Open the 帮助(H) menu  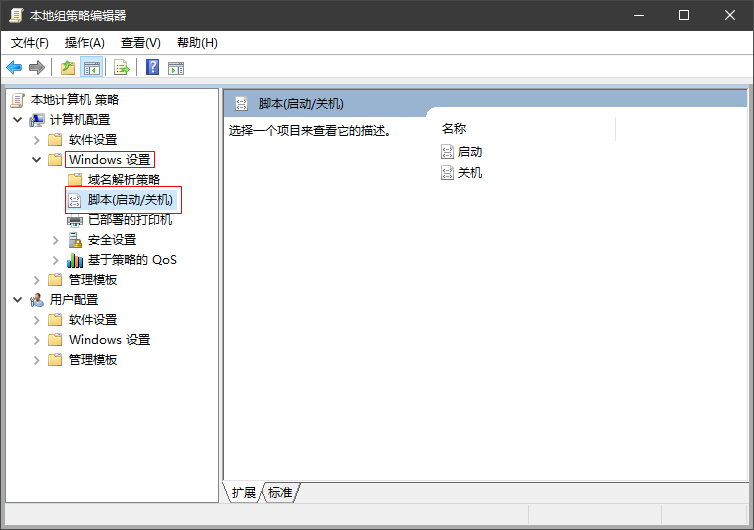[197, 43]
